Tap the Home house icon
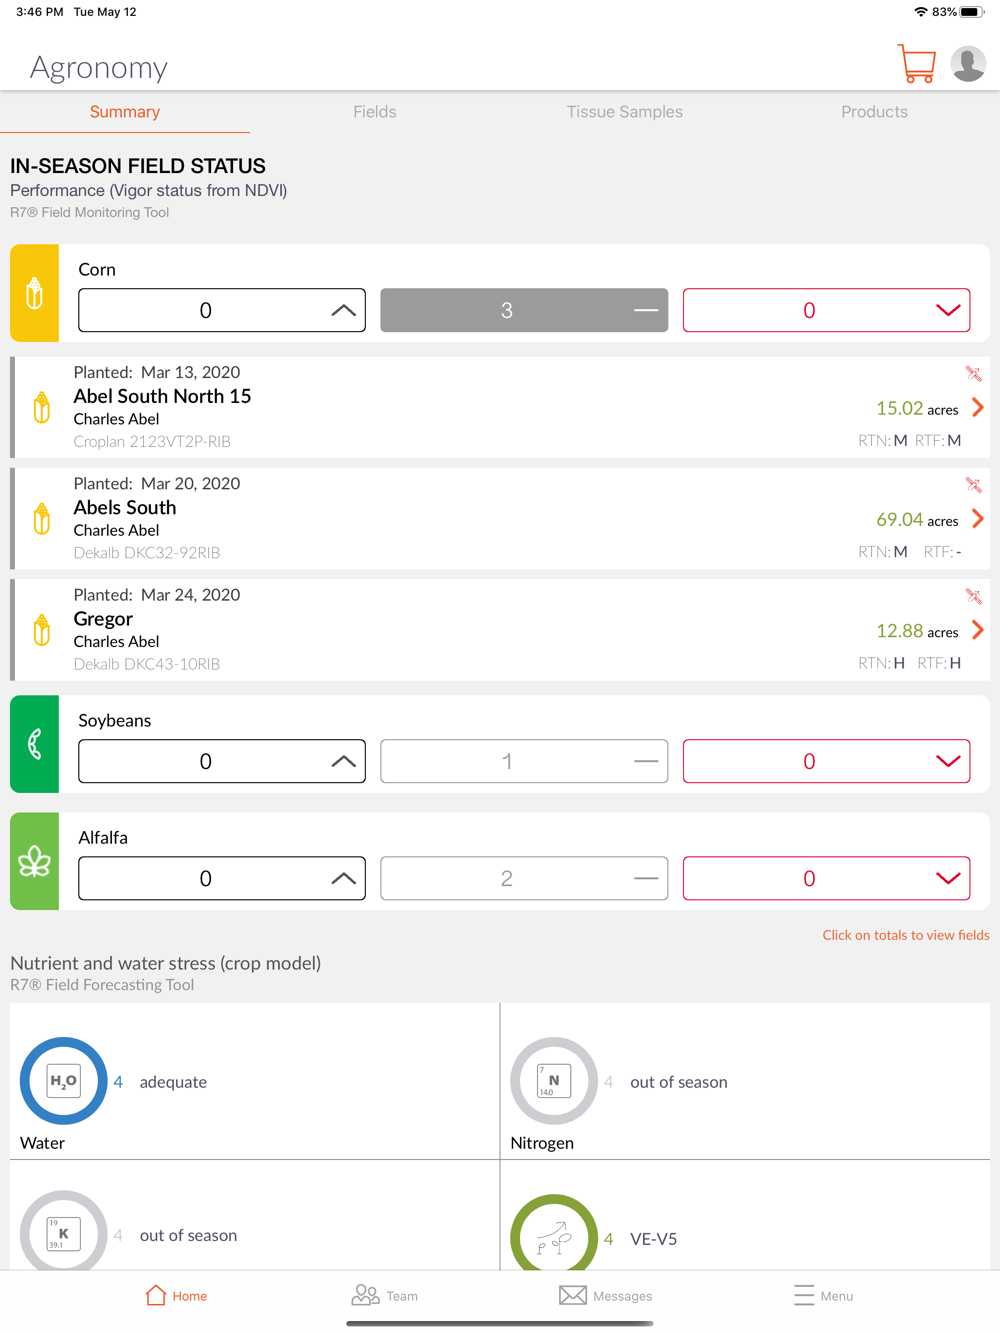 (156, 1295)
